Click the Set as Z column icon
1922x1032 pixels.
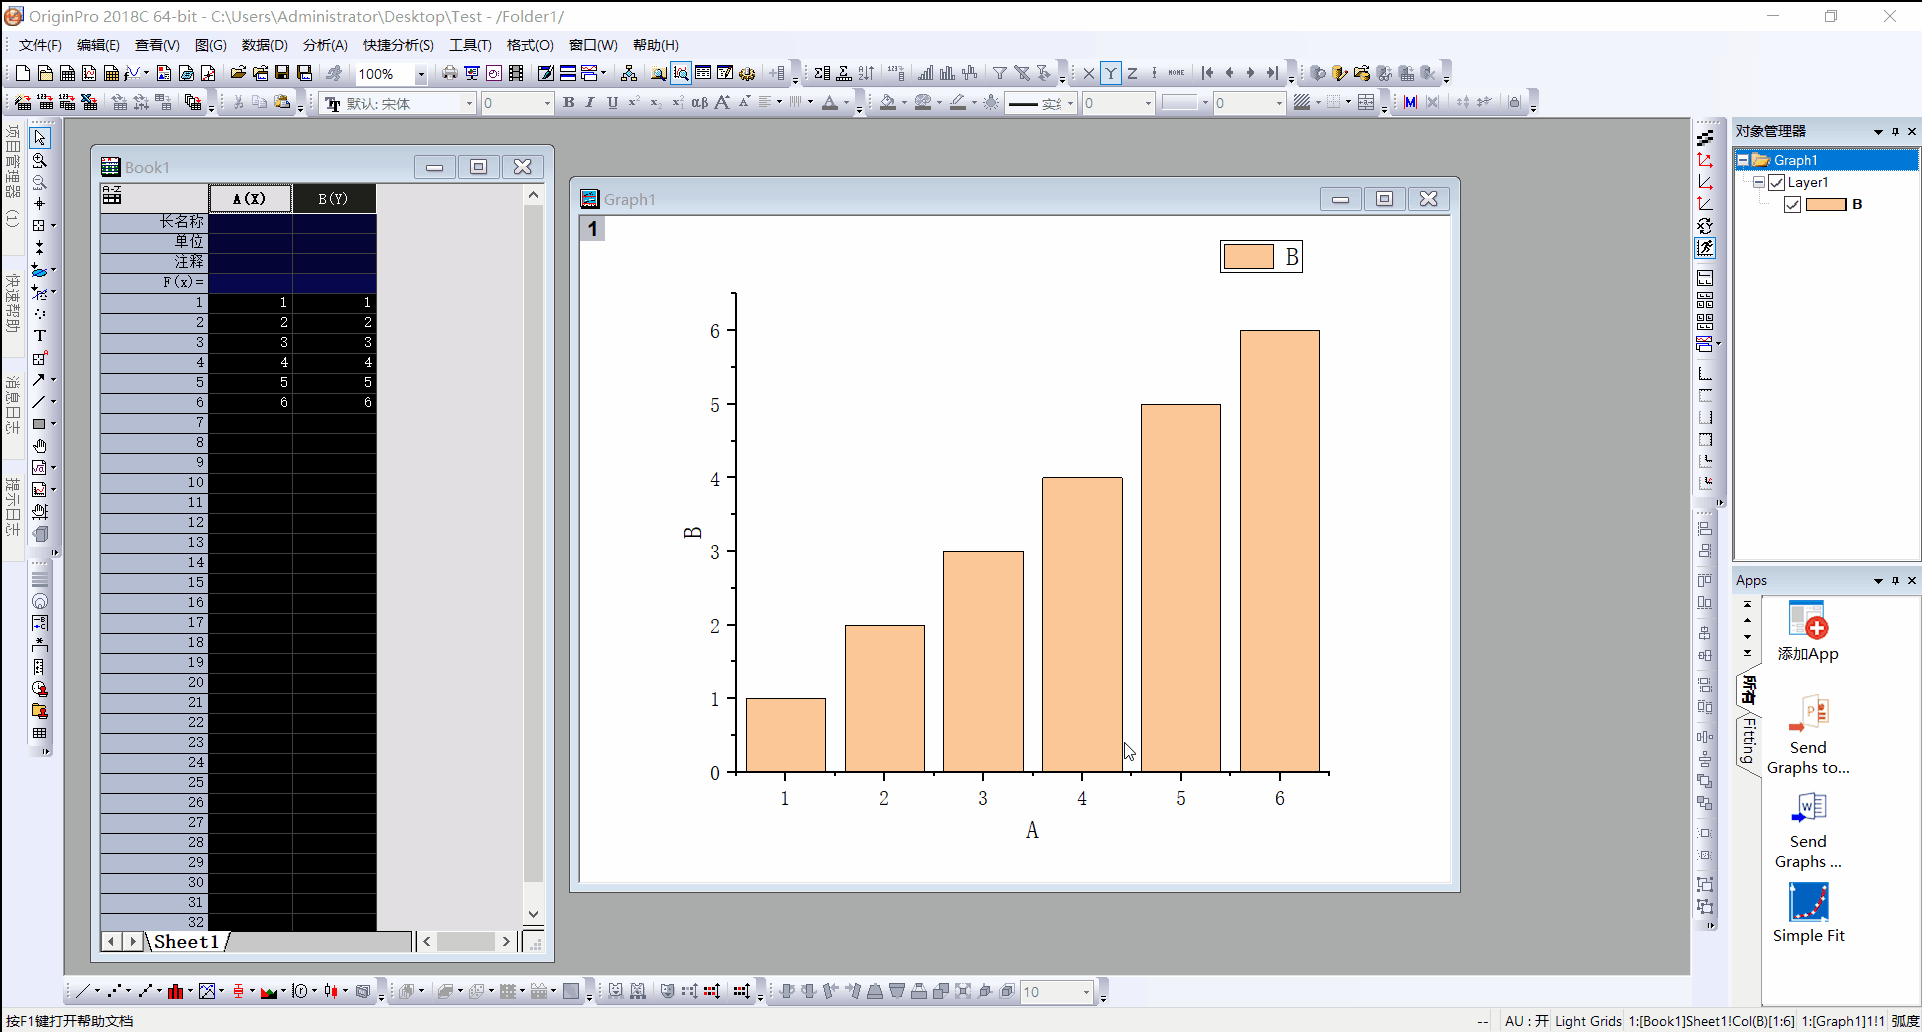point(1133,73)
